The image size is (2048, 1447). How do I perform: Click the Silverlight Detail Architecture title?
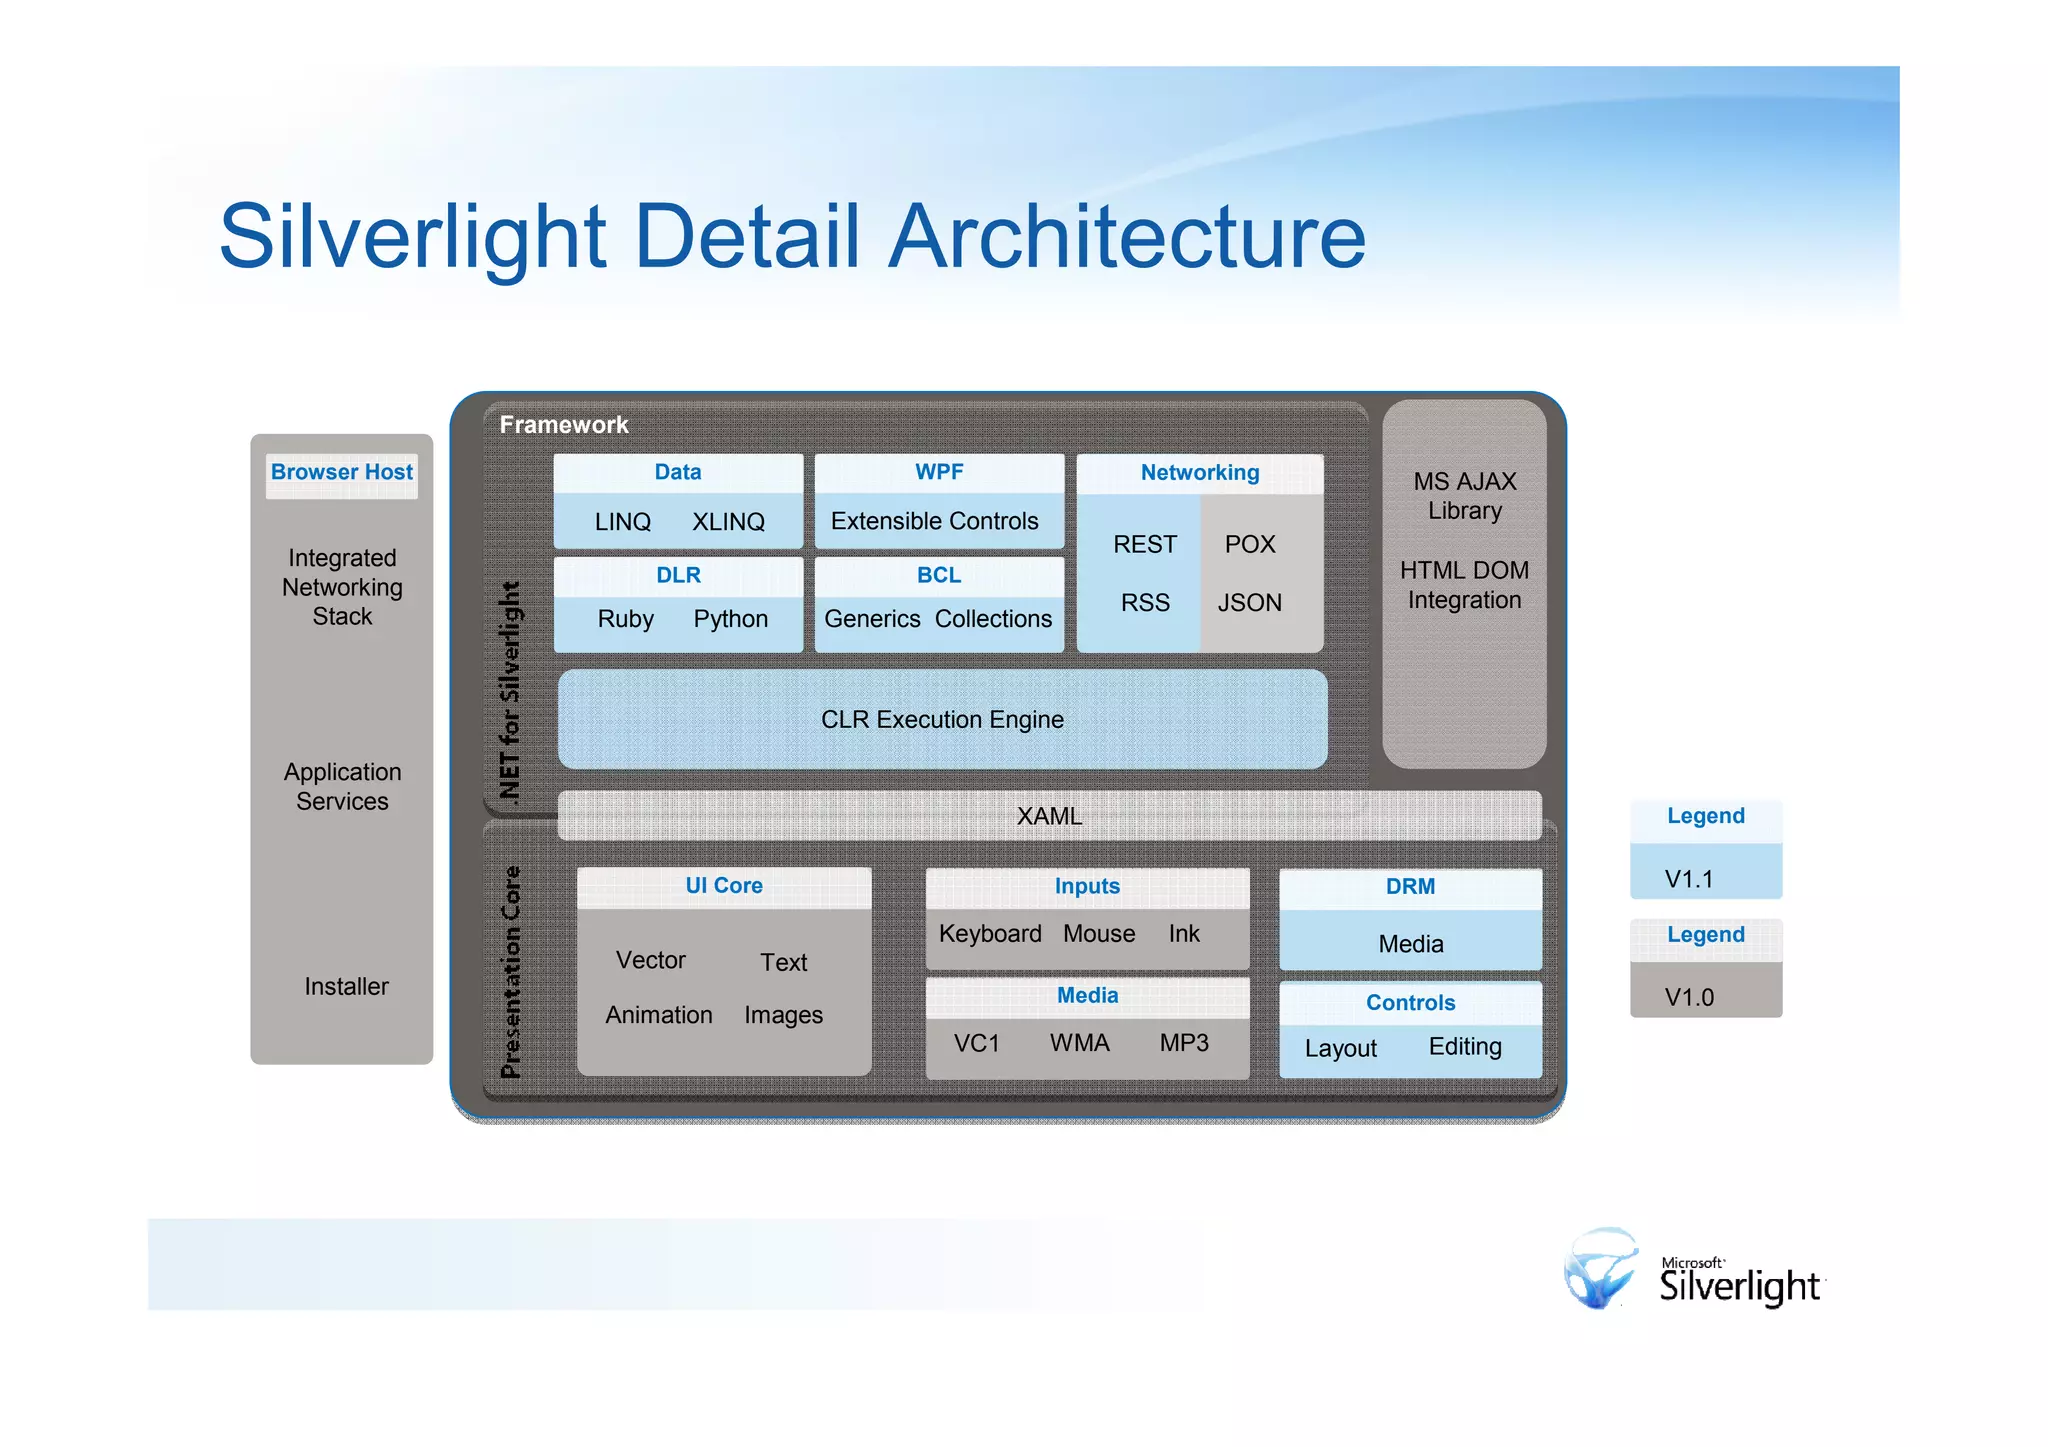[x=792, y=236]
